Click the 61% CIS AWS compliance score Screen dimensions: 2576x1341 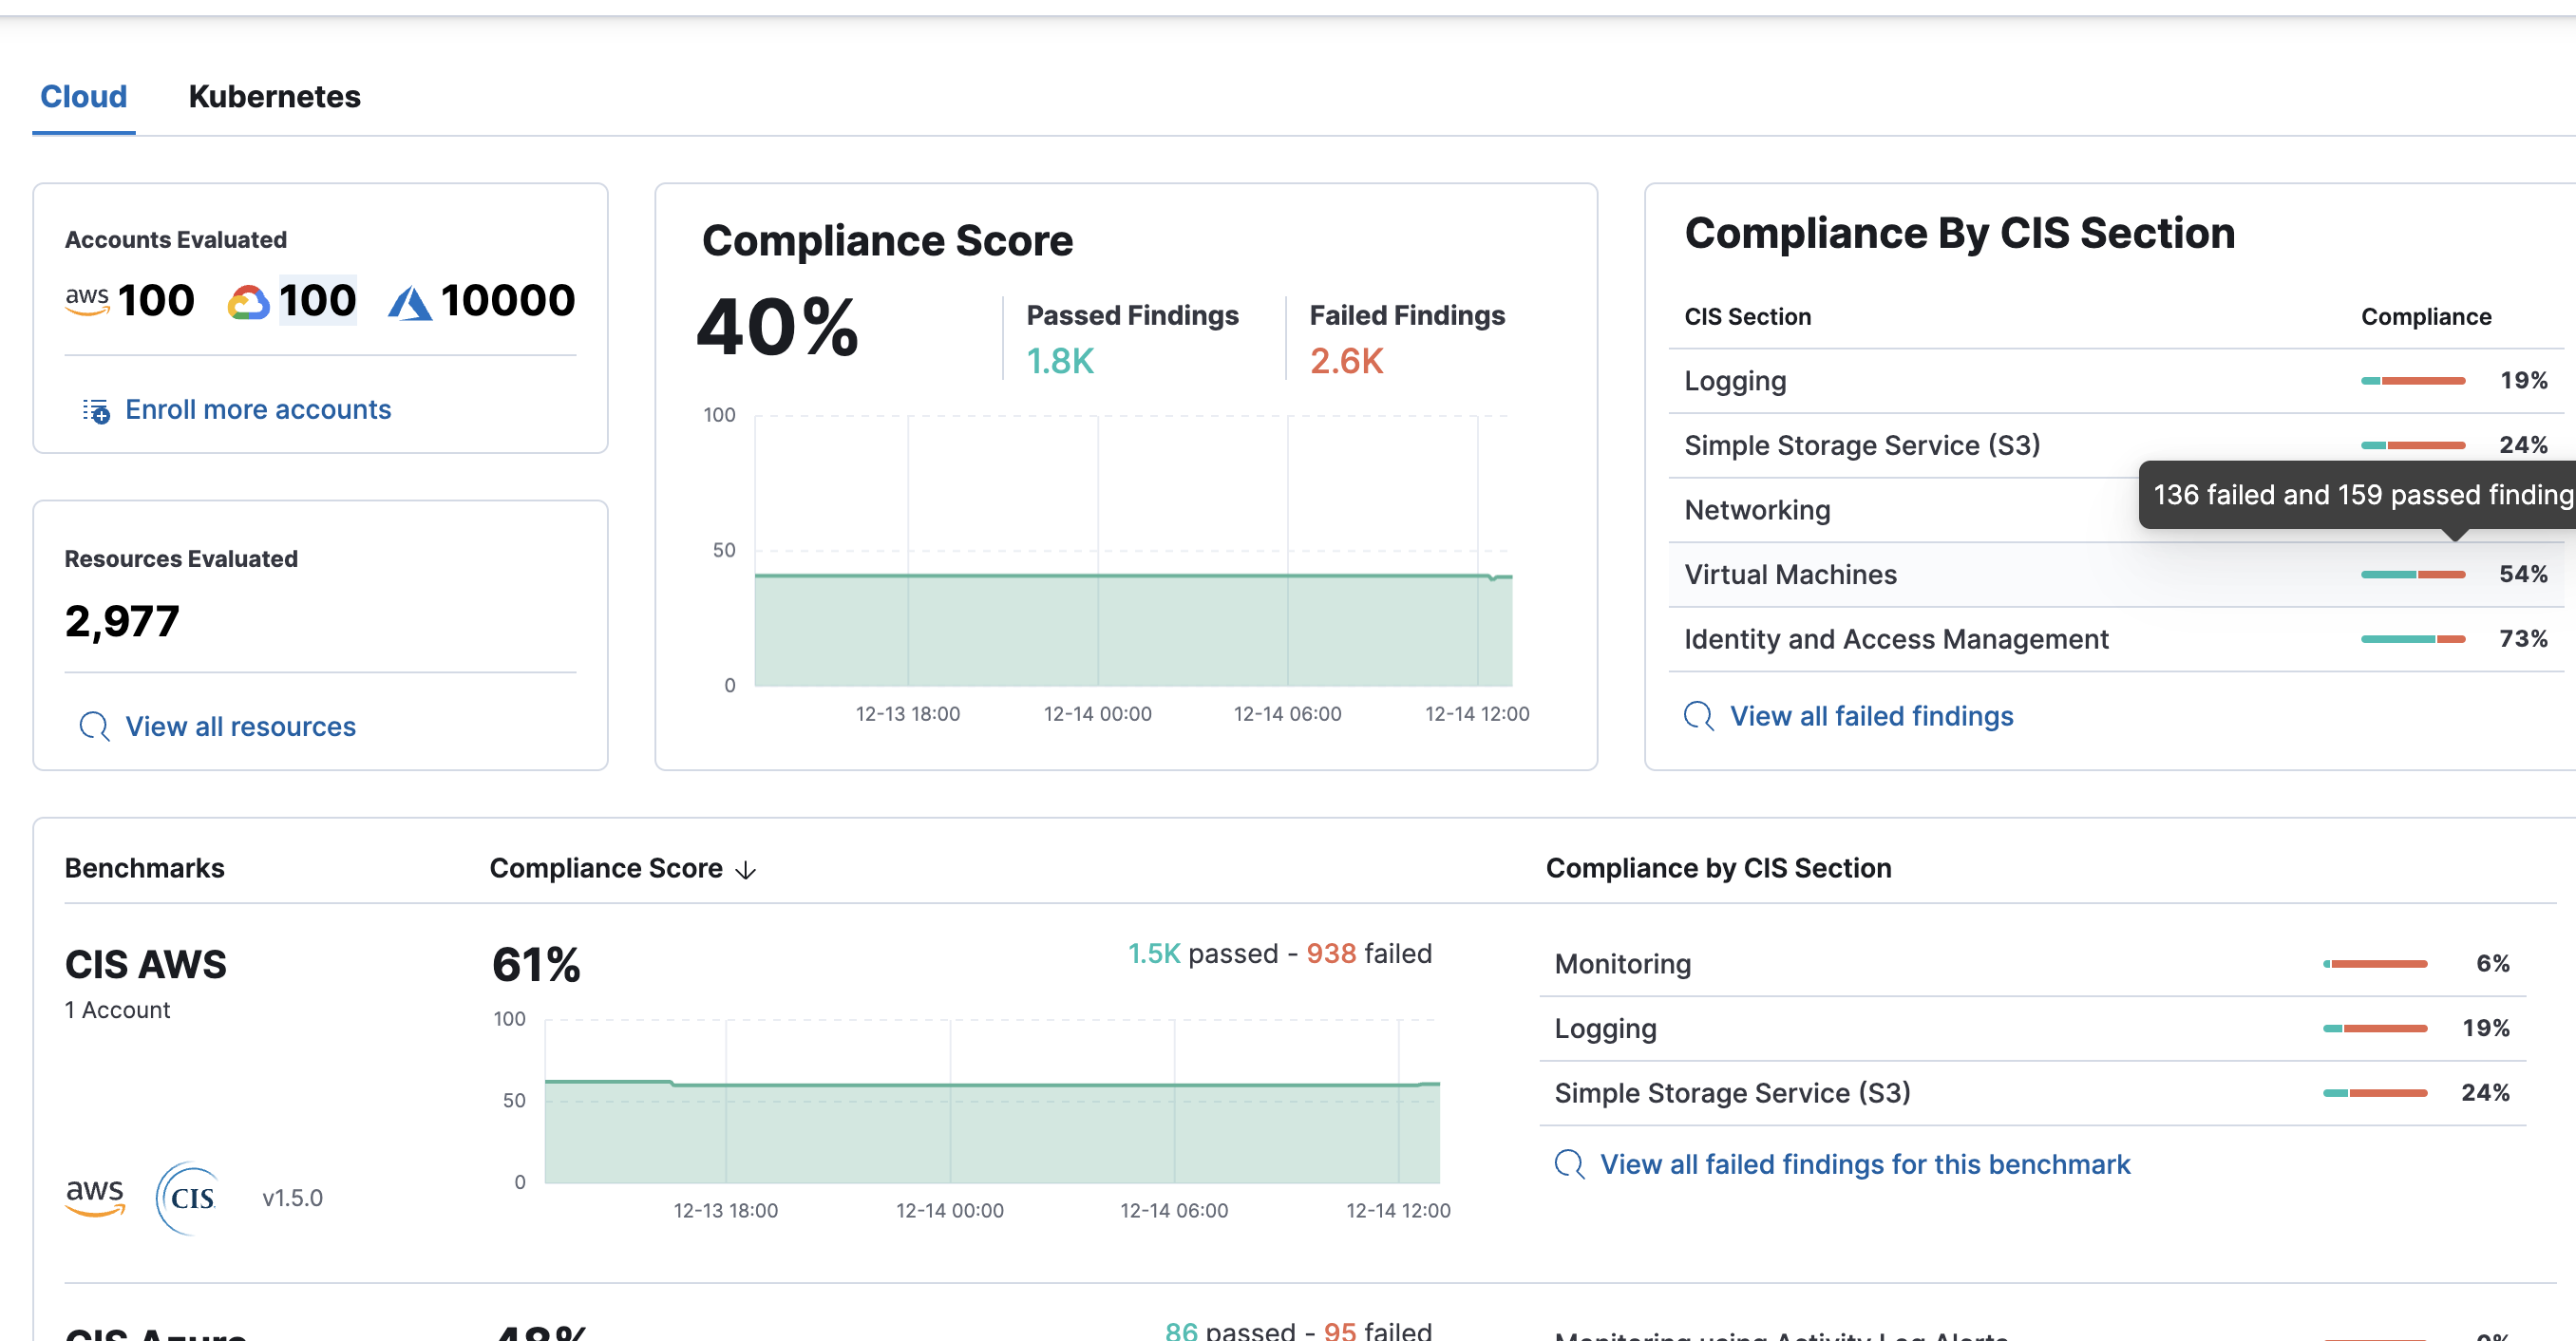point(536,965)
